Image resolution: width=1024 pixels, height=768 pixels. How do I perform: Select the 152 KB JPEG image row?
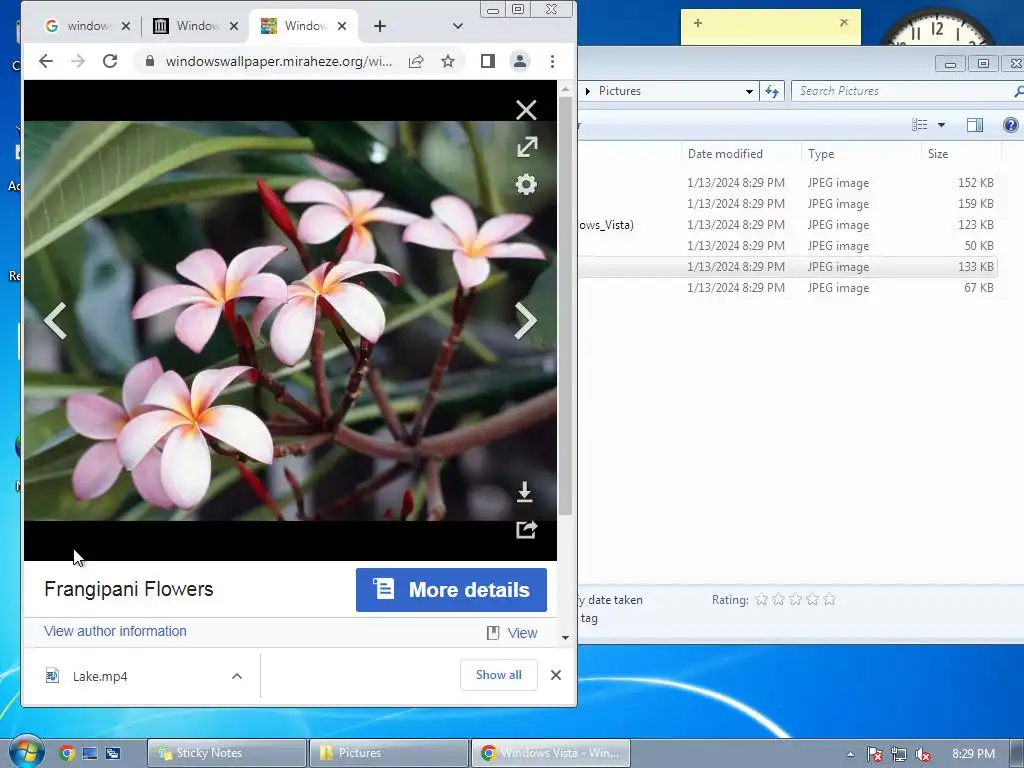[x=787, y=183]
